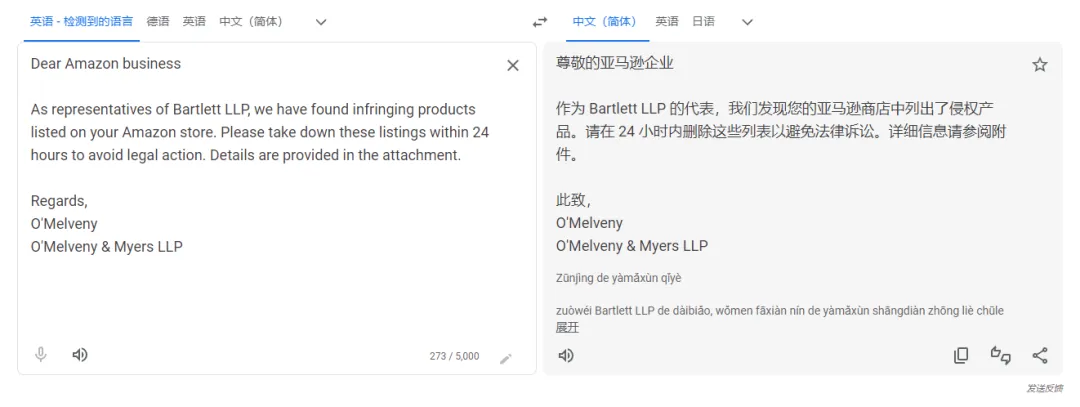
Task: Share the translation
Action: [x=1039, y=355]
